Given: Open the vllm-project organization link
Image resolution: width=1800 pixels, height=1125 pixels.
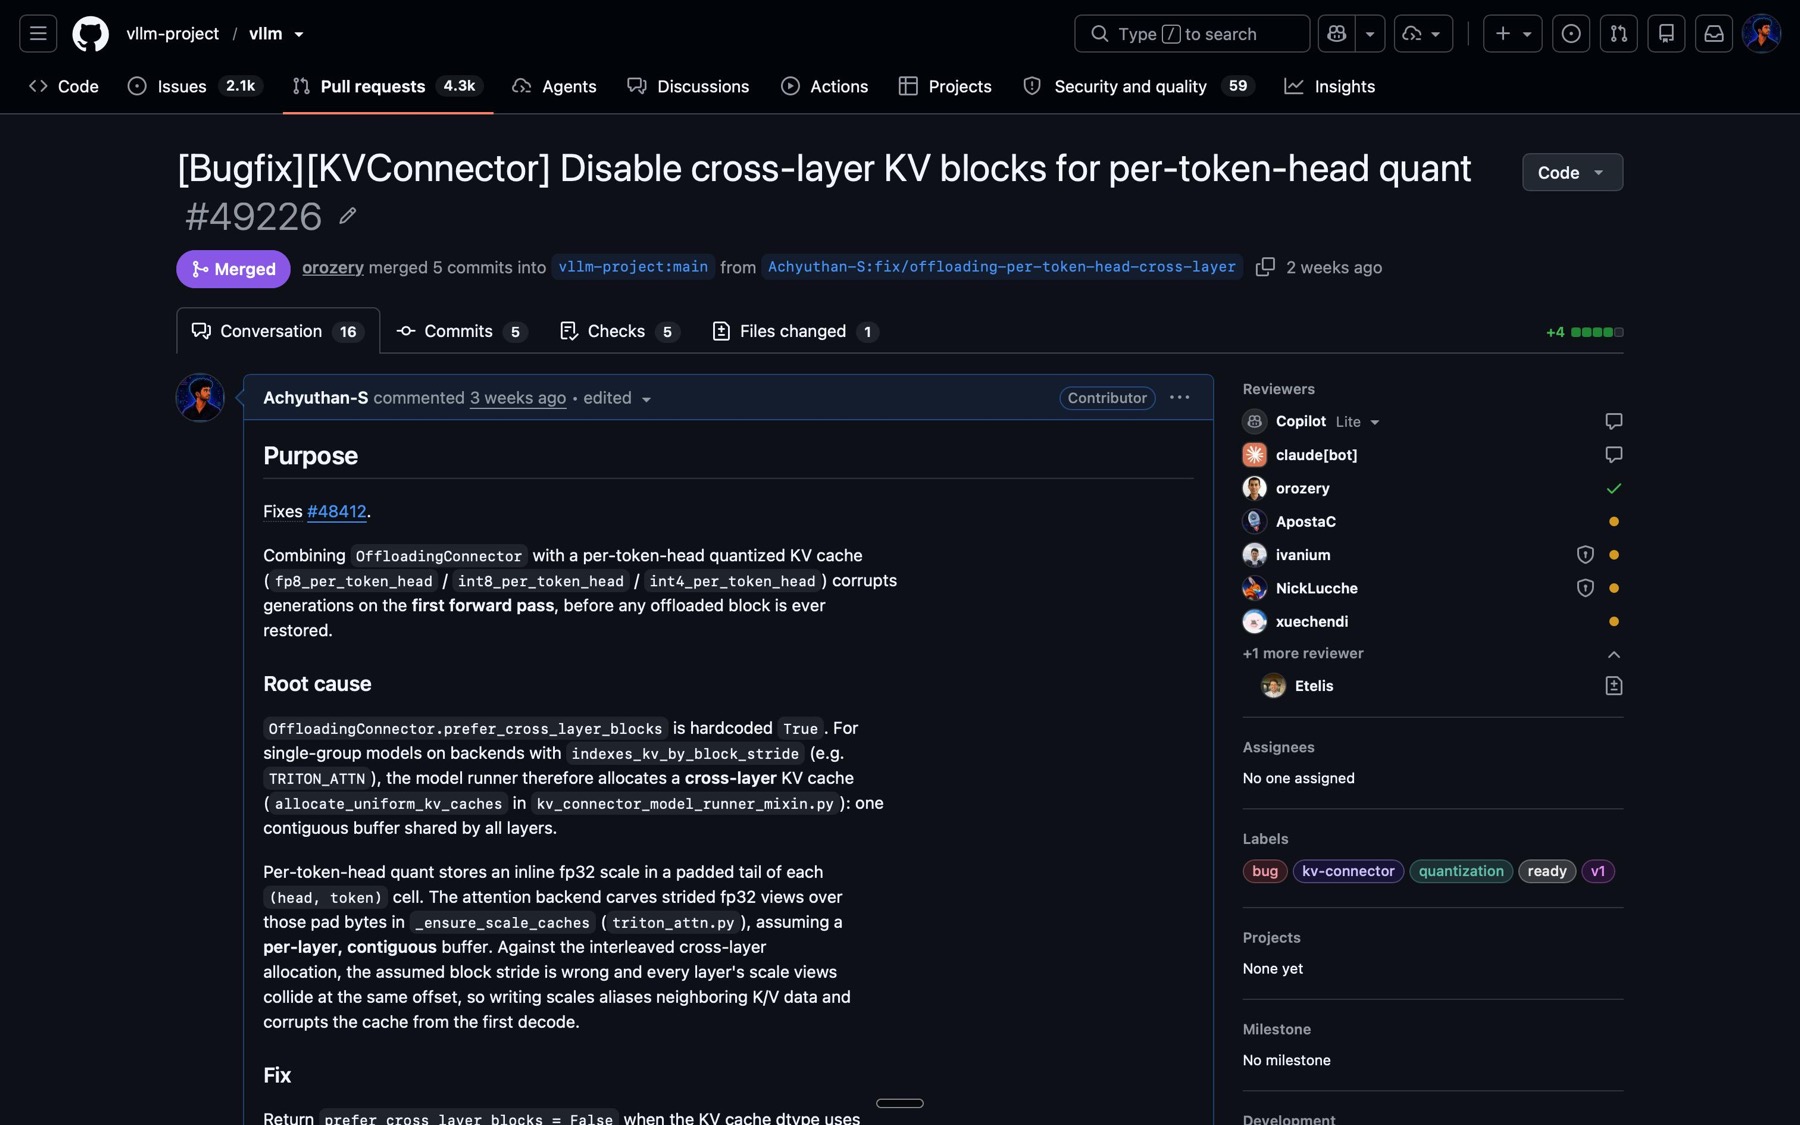Looking at the screenshot, I should (172, 34).
